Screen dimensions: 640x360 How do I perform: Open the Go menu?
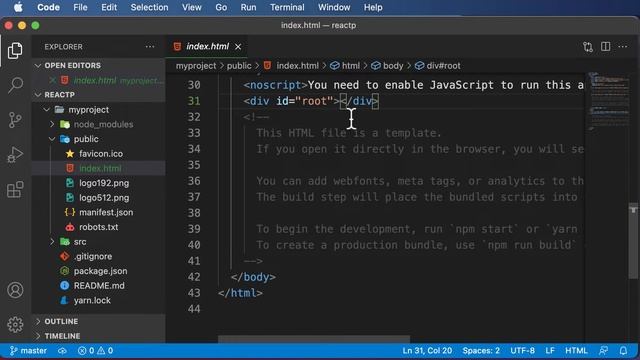point(221,7)
